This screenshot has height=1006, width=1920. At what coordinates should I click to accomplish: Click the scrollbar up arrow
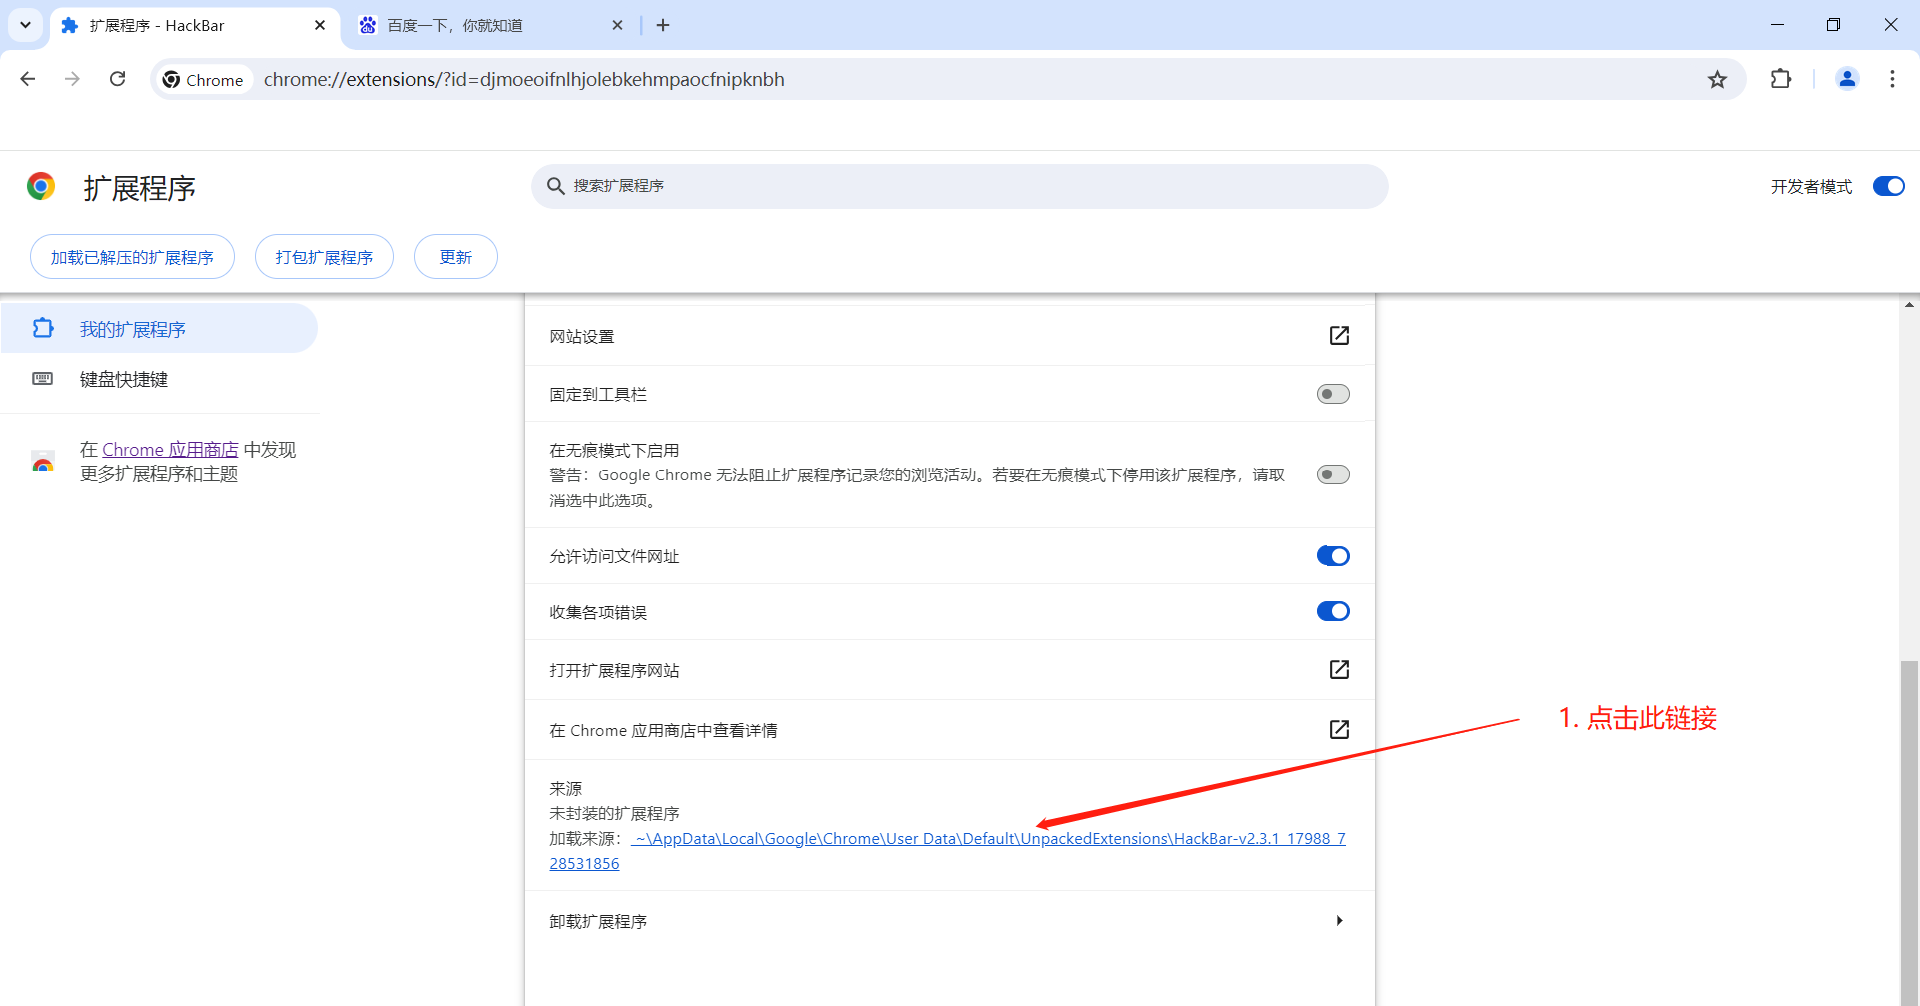point(1909,304)
